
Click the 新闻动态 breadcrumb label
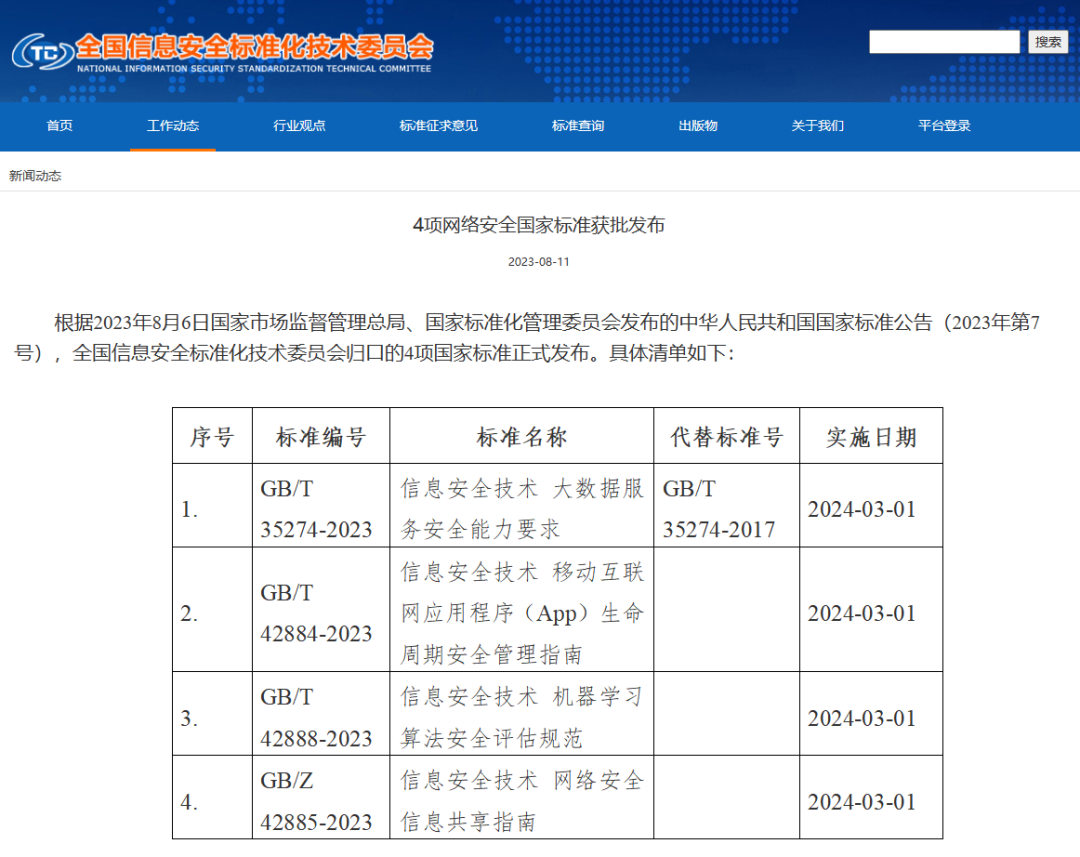point(35,176)
